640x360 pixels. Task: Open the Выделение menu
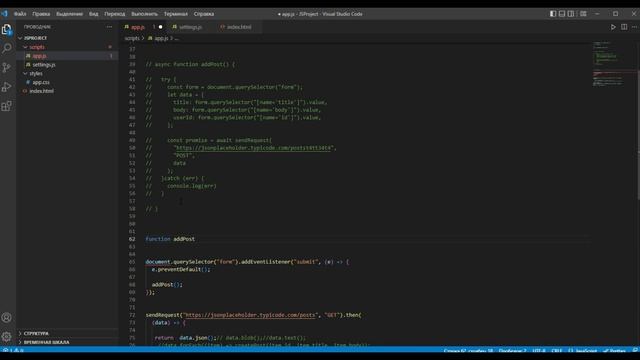tap(69, 14)
